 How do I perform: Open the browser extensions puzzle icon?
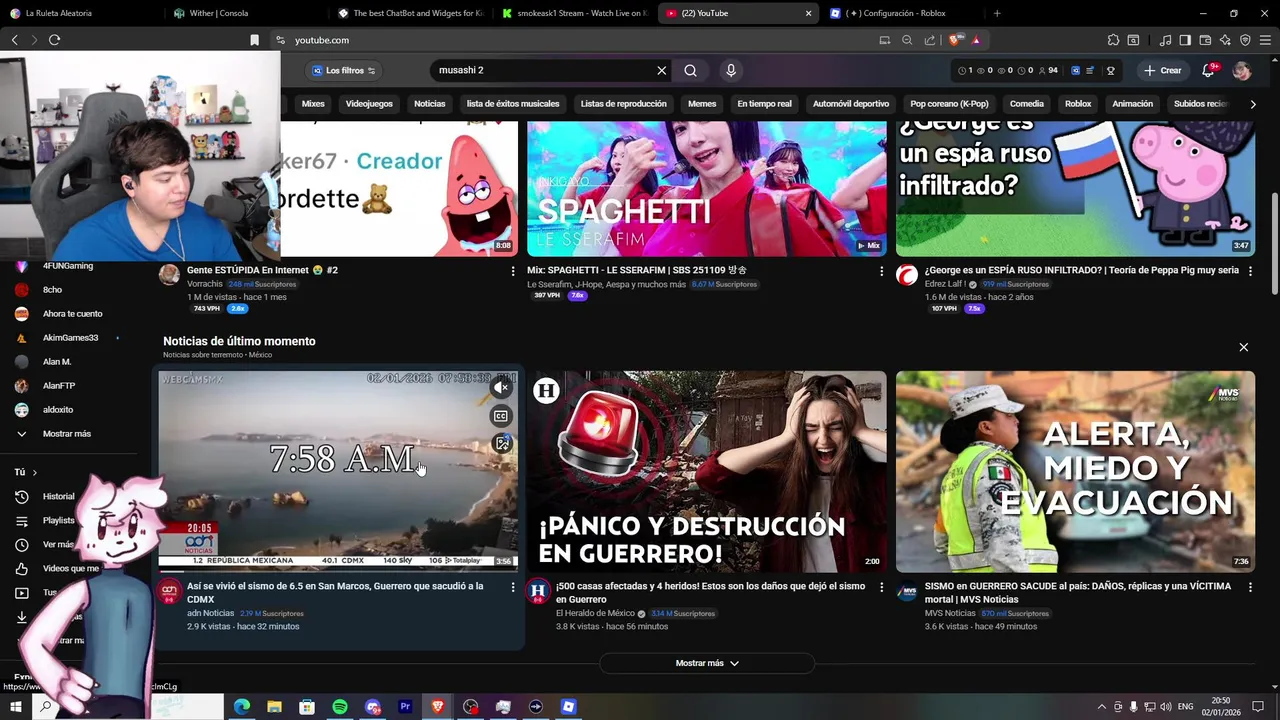(1113, 40)
